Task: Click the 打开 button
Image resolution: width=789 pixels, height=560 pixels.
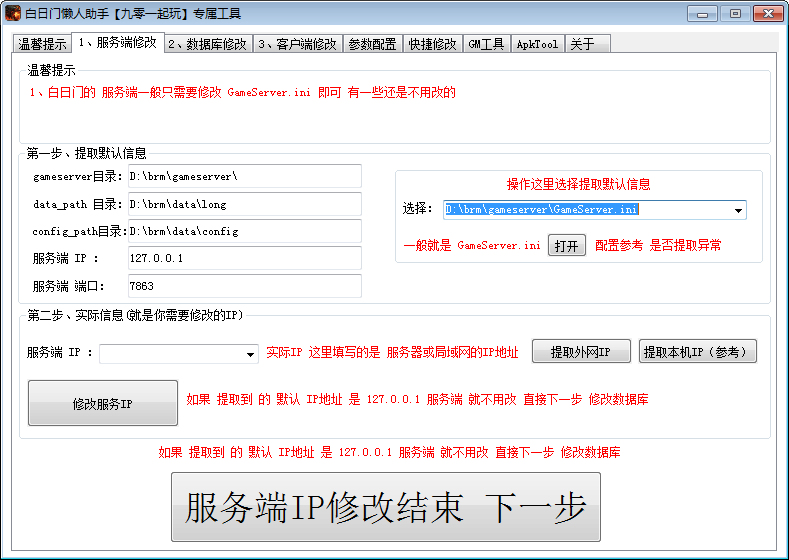Action: point(566,246)
